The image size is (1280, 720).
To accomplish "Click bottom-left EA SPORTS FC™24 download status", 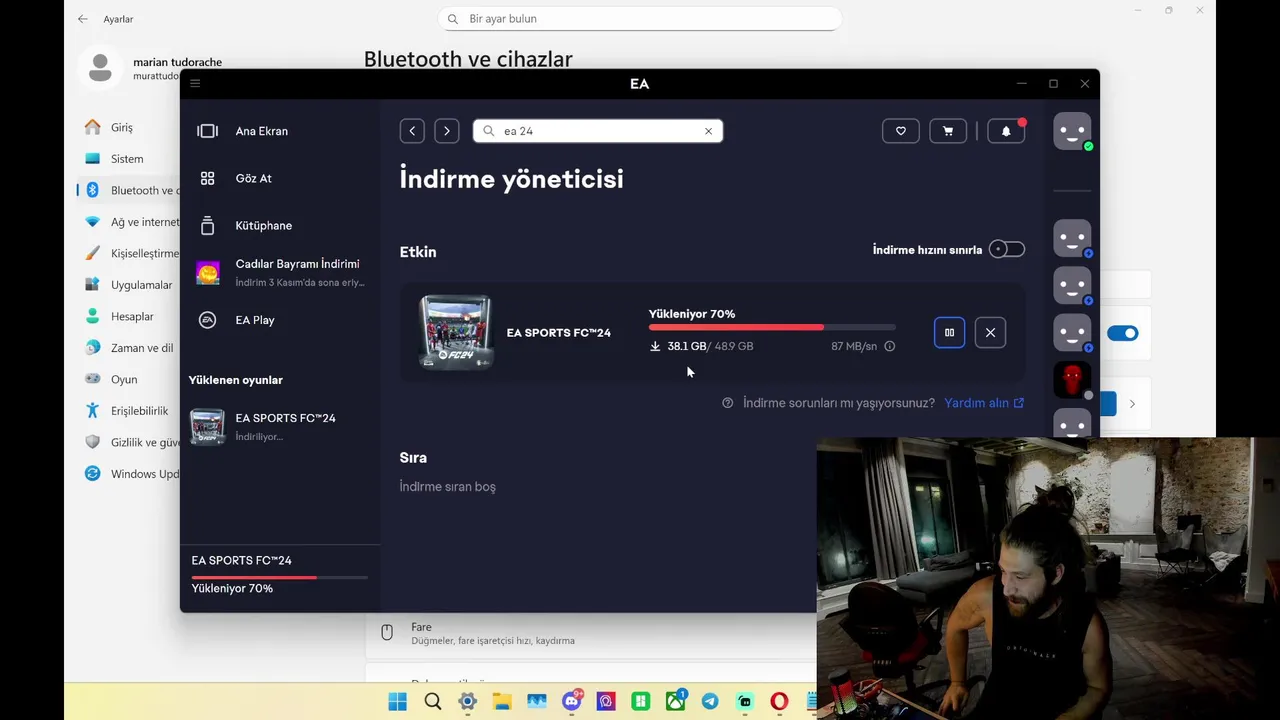I will [280, 574].
